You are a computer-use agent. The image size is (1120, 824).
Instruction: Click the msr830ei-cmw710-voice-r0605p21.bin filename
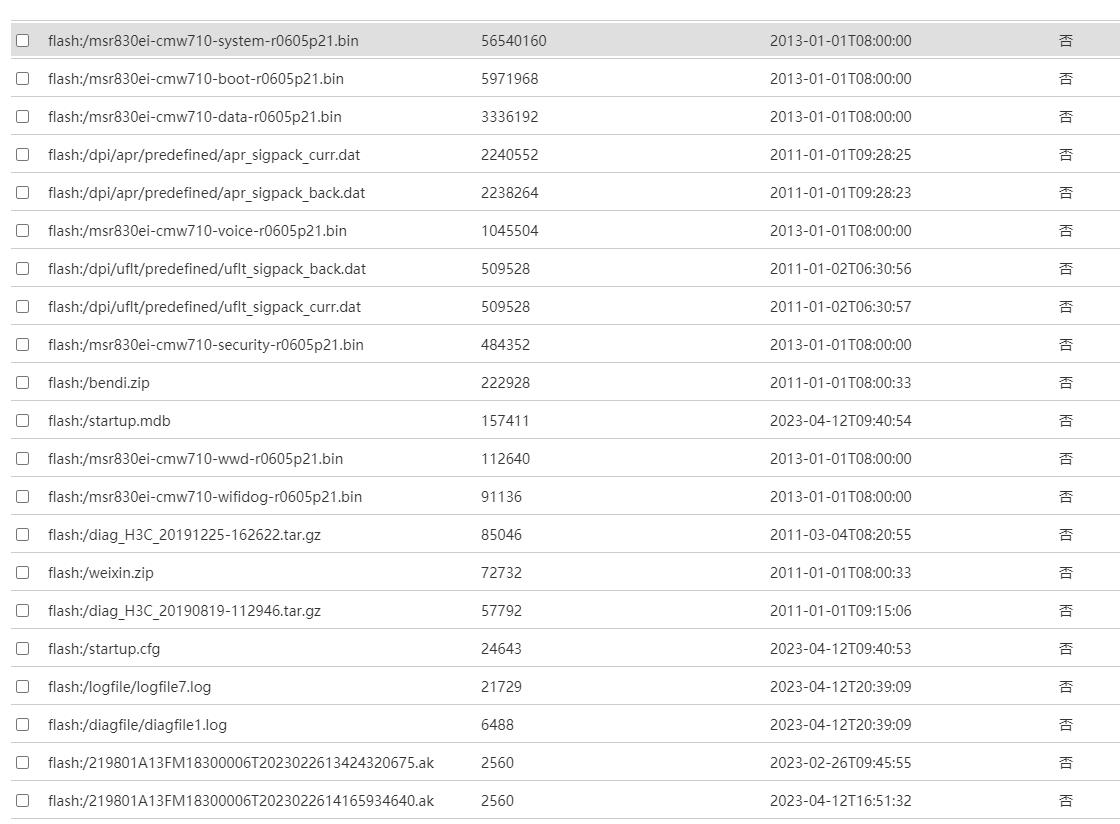197,231
